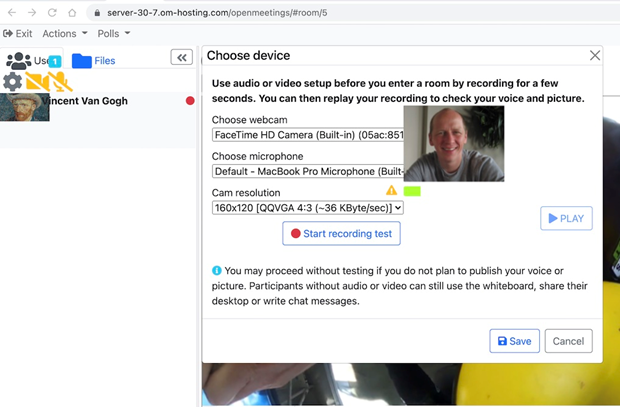This screenshot has height=408, width=620.
Task: Open the Files tab
Action: 94,61
